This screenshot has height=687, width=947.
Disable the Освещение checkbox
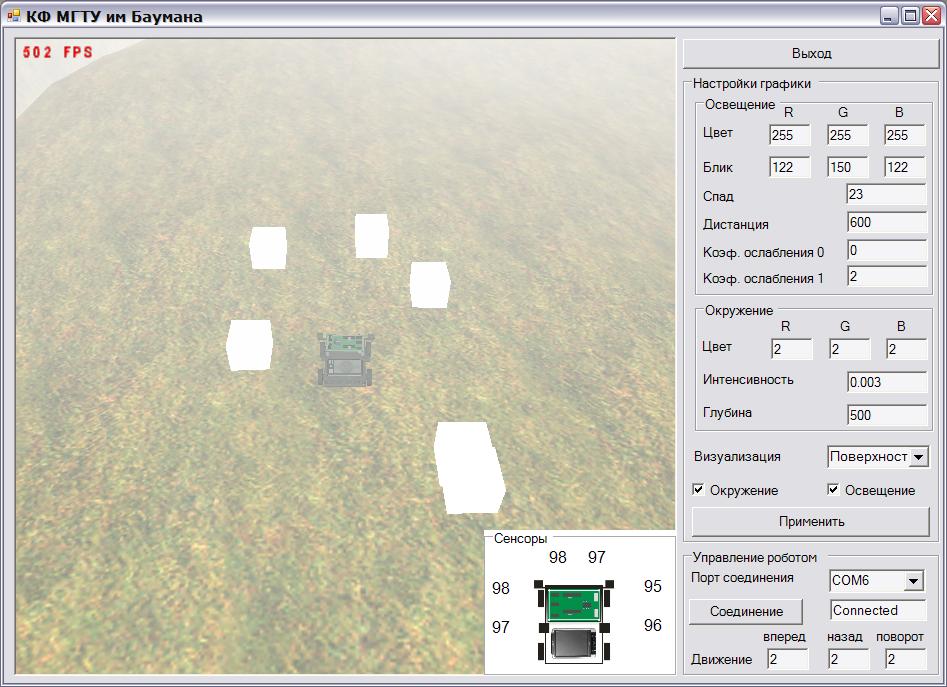(834, 490)
